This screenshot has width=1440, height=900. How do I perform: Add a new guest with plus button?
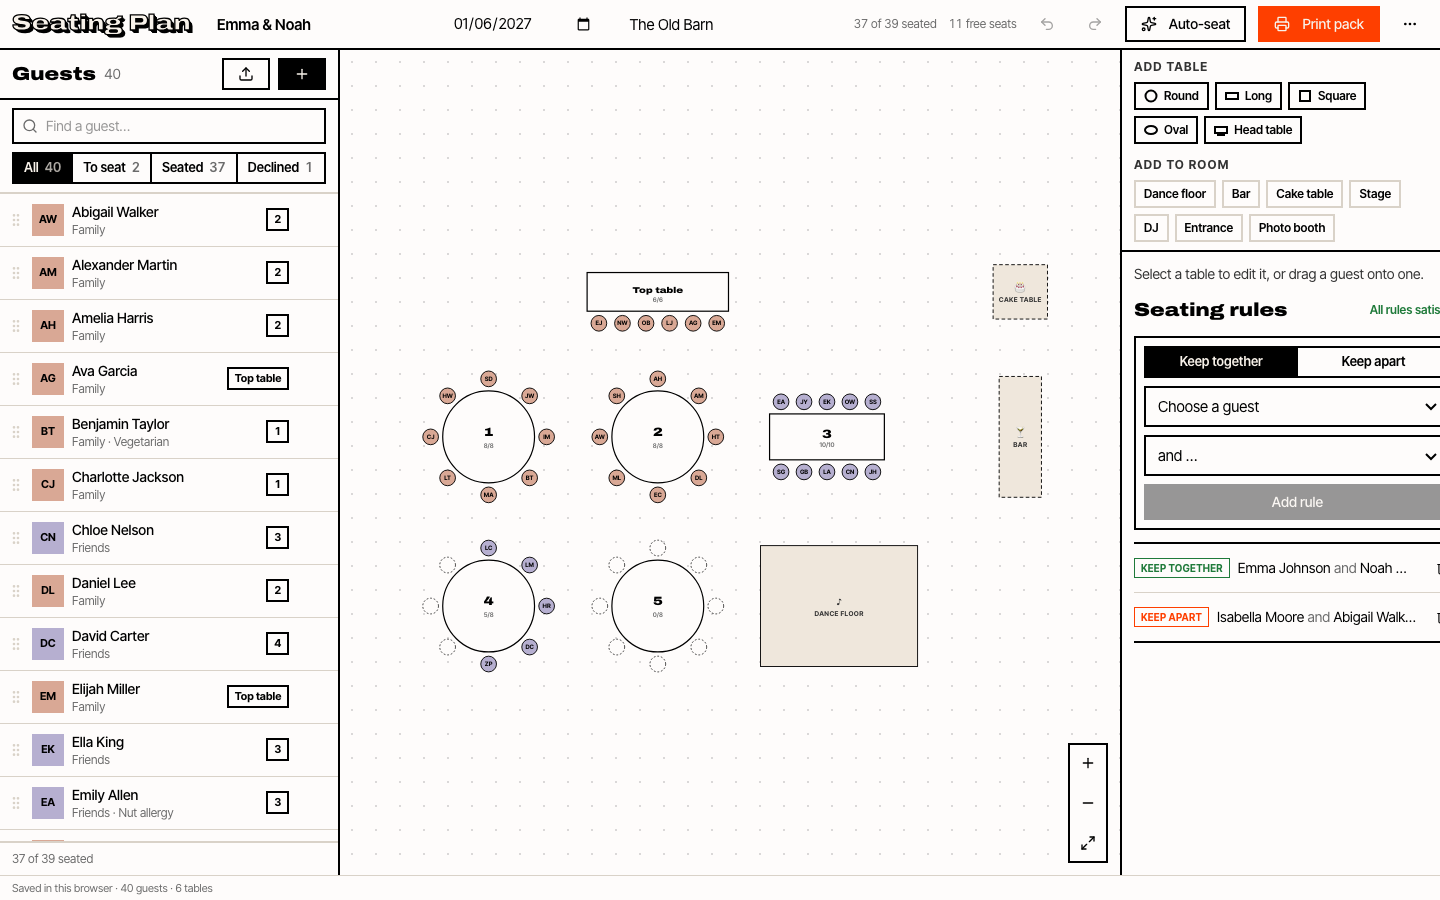click(302, 74)
